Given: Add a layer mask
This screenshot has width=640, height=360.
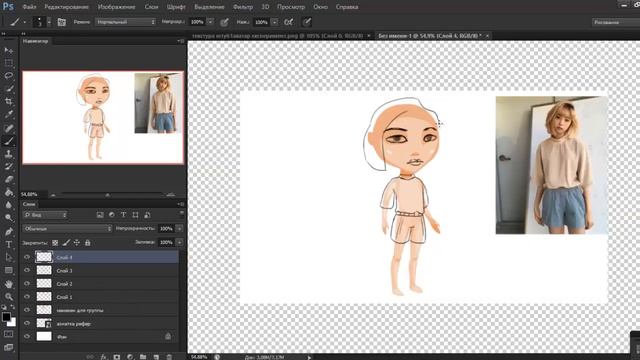Looking at the screenshot, I should pos(117,357).
